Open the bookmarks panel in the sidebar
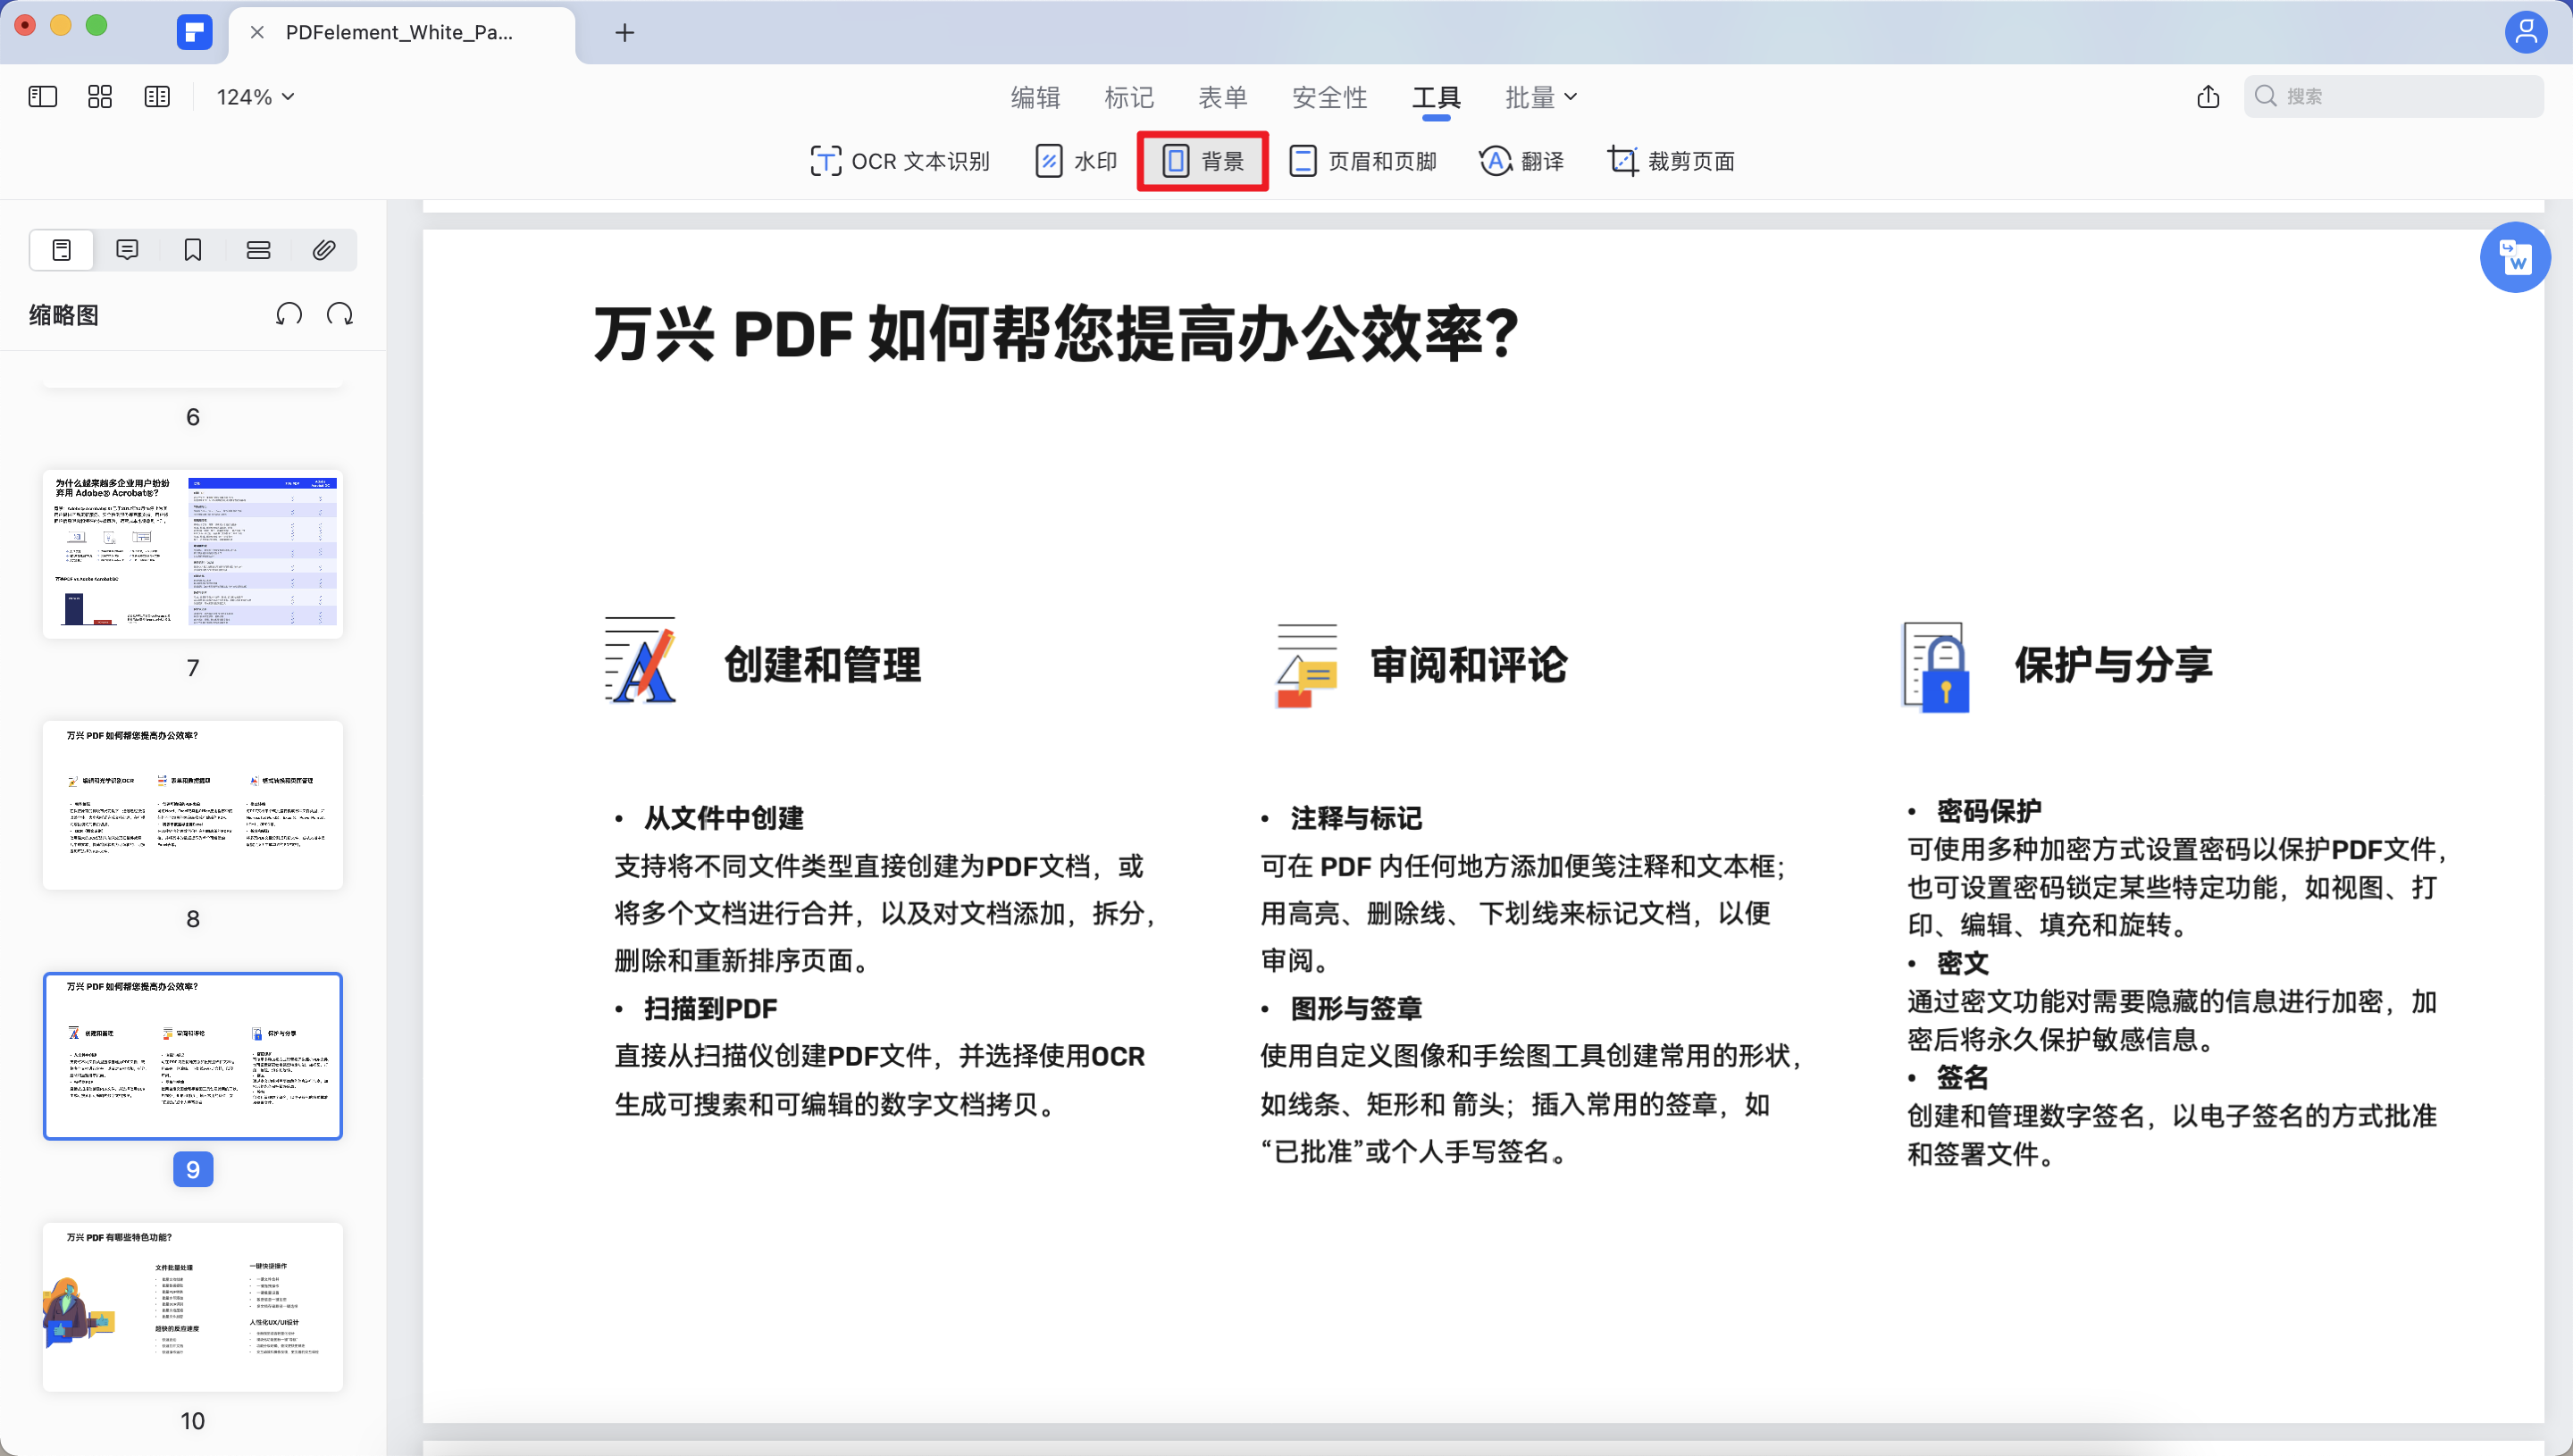This screenshot has height=1456, width=2573. [192, 249]
